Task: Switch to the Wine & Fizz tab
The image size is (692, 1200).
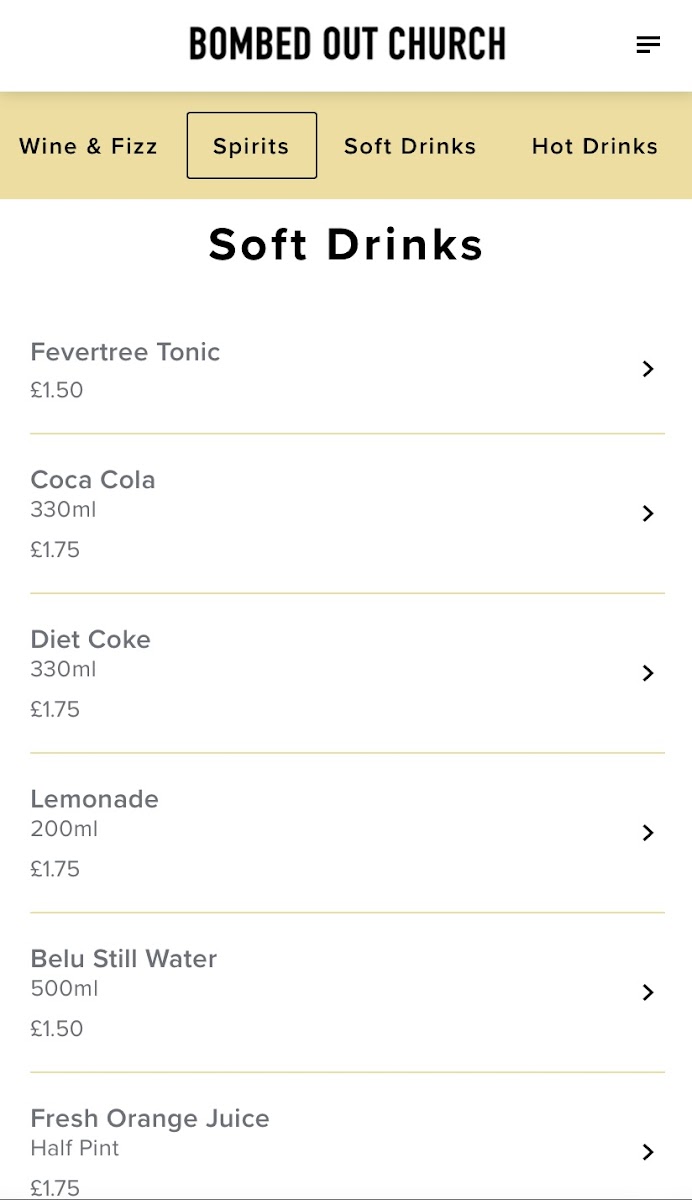Action: (88, 146)
